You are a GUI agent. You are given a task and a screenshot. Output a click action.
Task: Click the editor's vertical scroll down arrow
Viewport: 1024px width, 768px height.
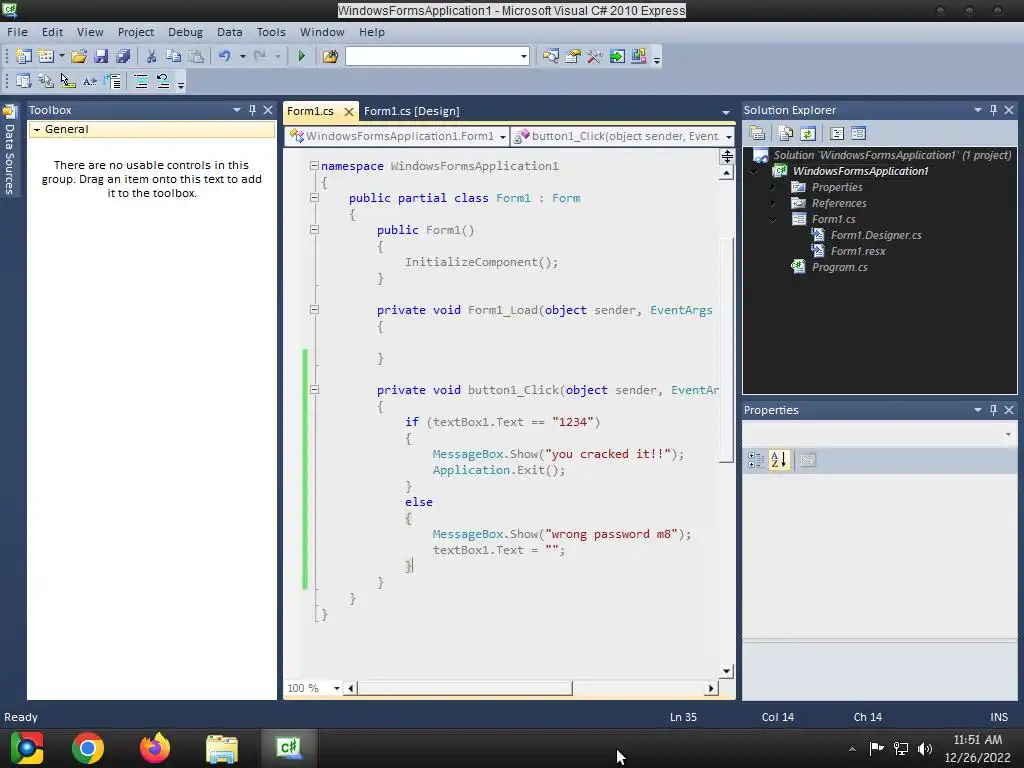pos(726,671)
